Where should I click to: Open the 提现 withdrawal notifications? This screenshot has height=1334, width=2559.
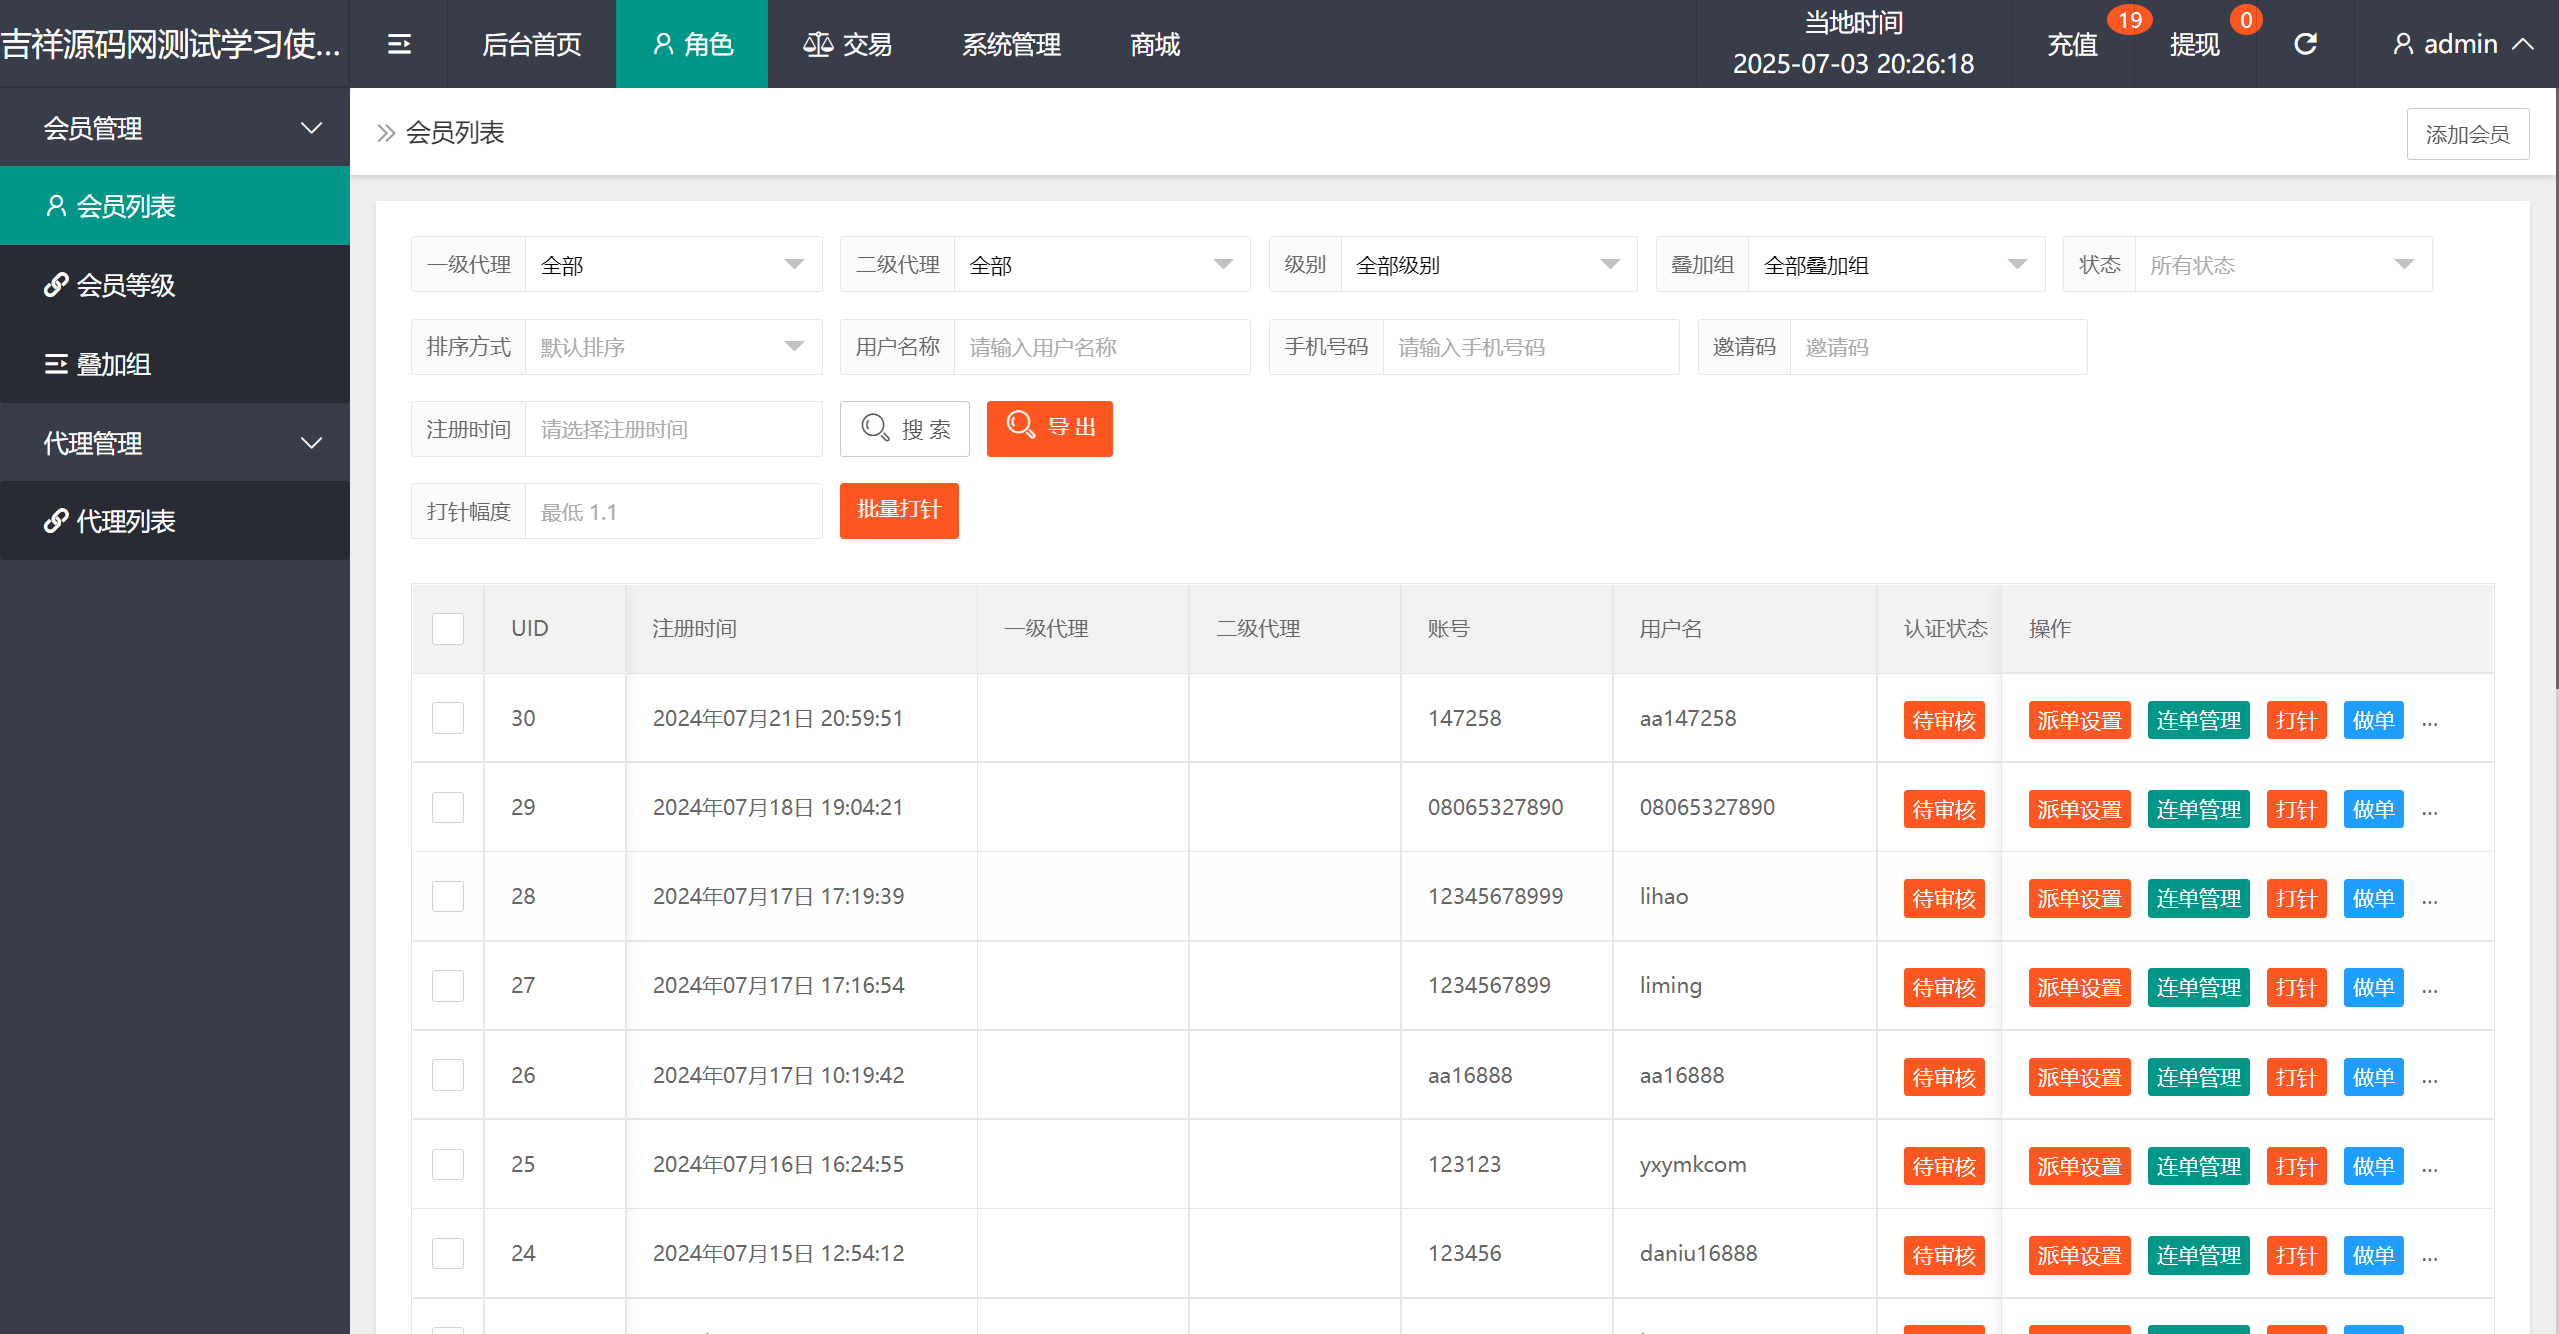[x=2195, y=44]
